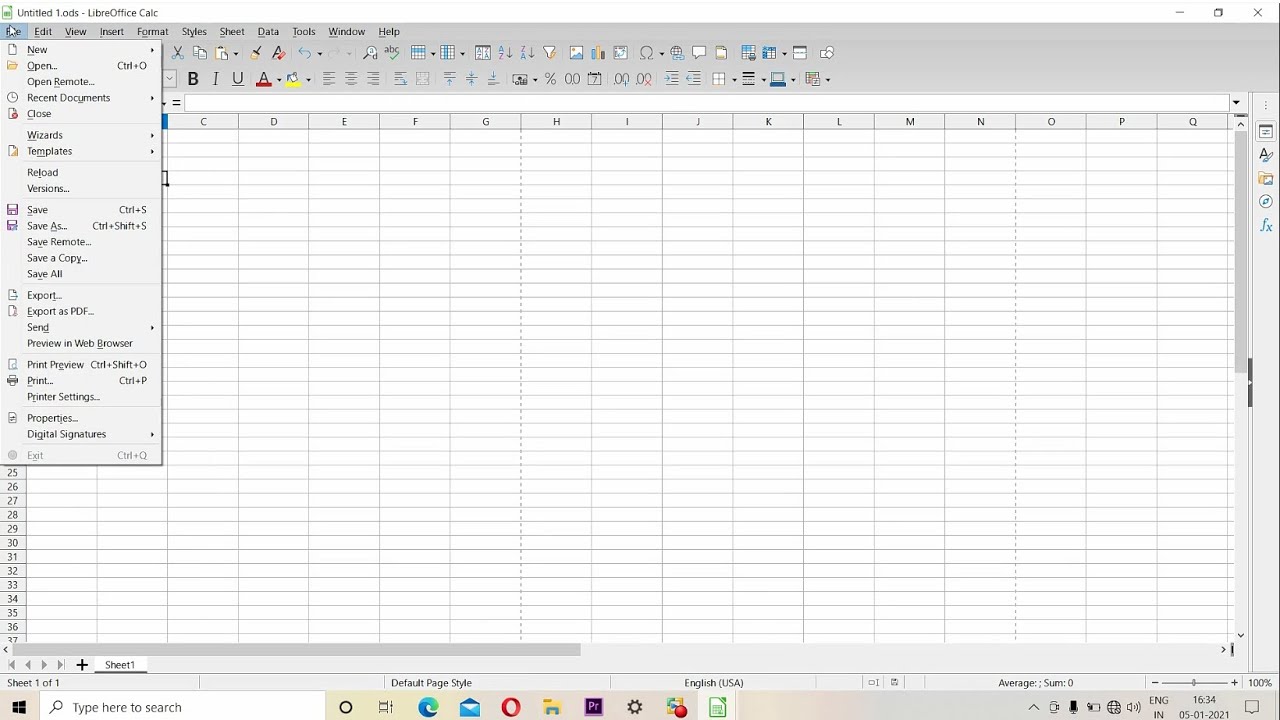Image resolution: width=1280 pixels, height=720 pixels.
Task: Choose Export as PDF... menu entry
Action: coord(60,311)
